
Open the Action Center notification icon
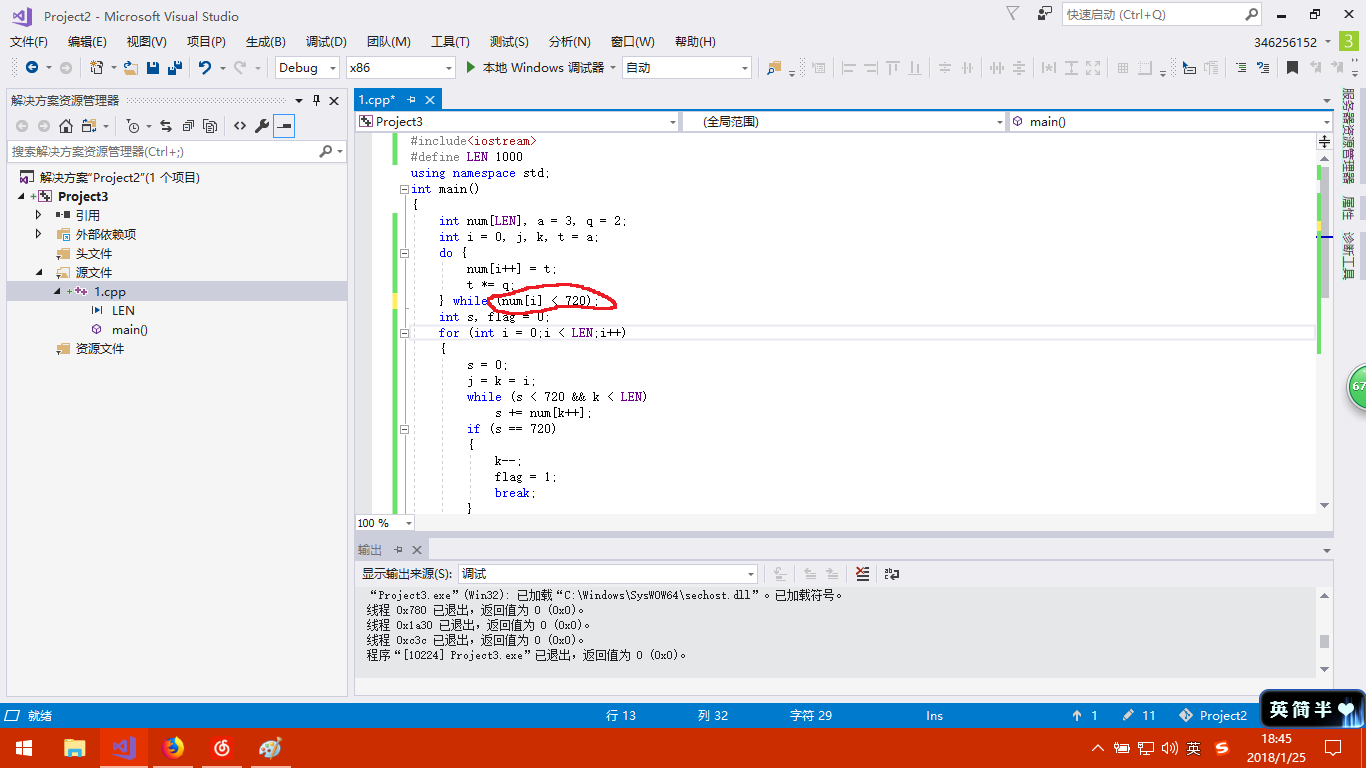(1332, 747)
